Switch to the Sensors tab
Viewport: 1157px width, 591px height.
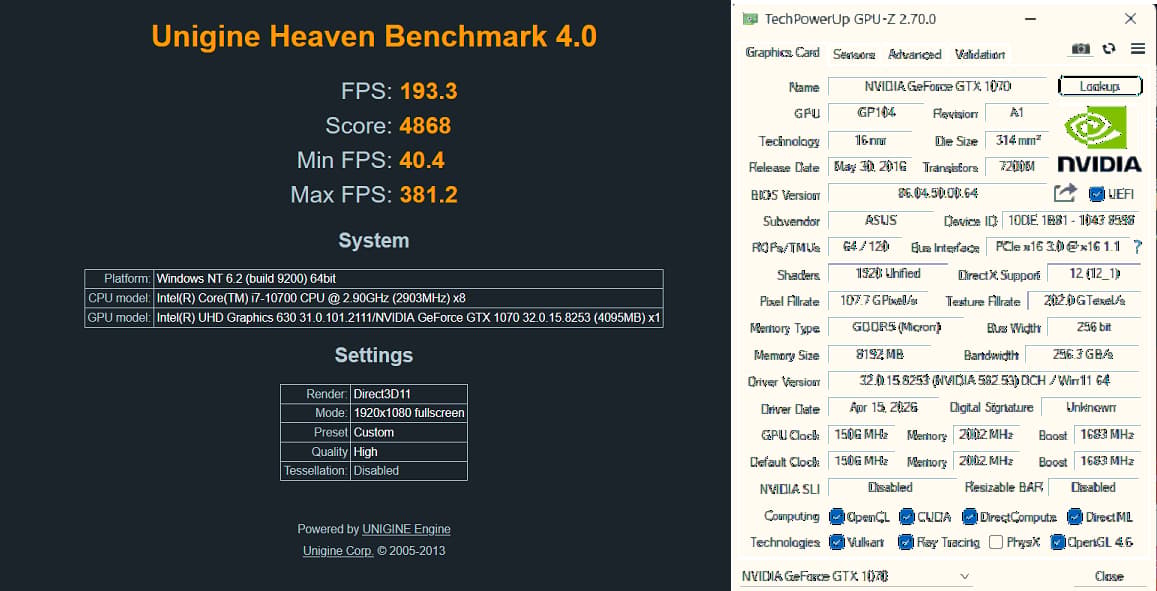click(x=854, y=54)
